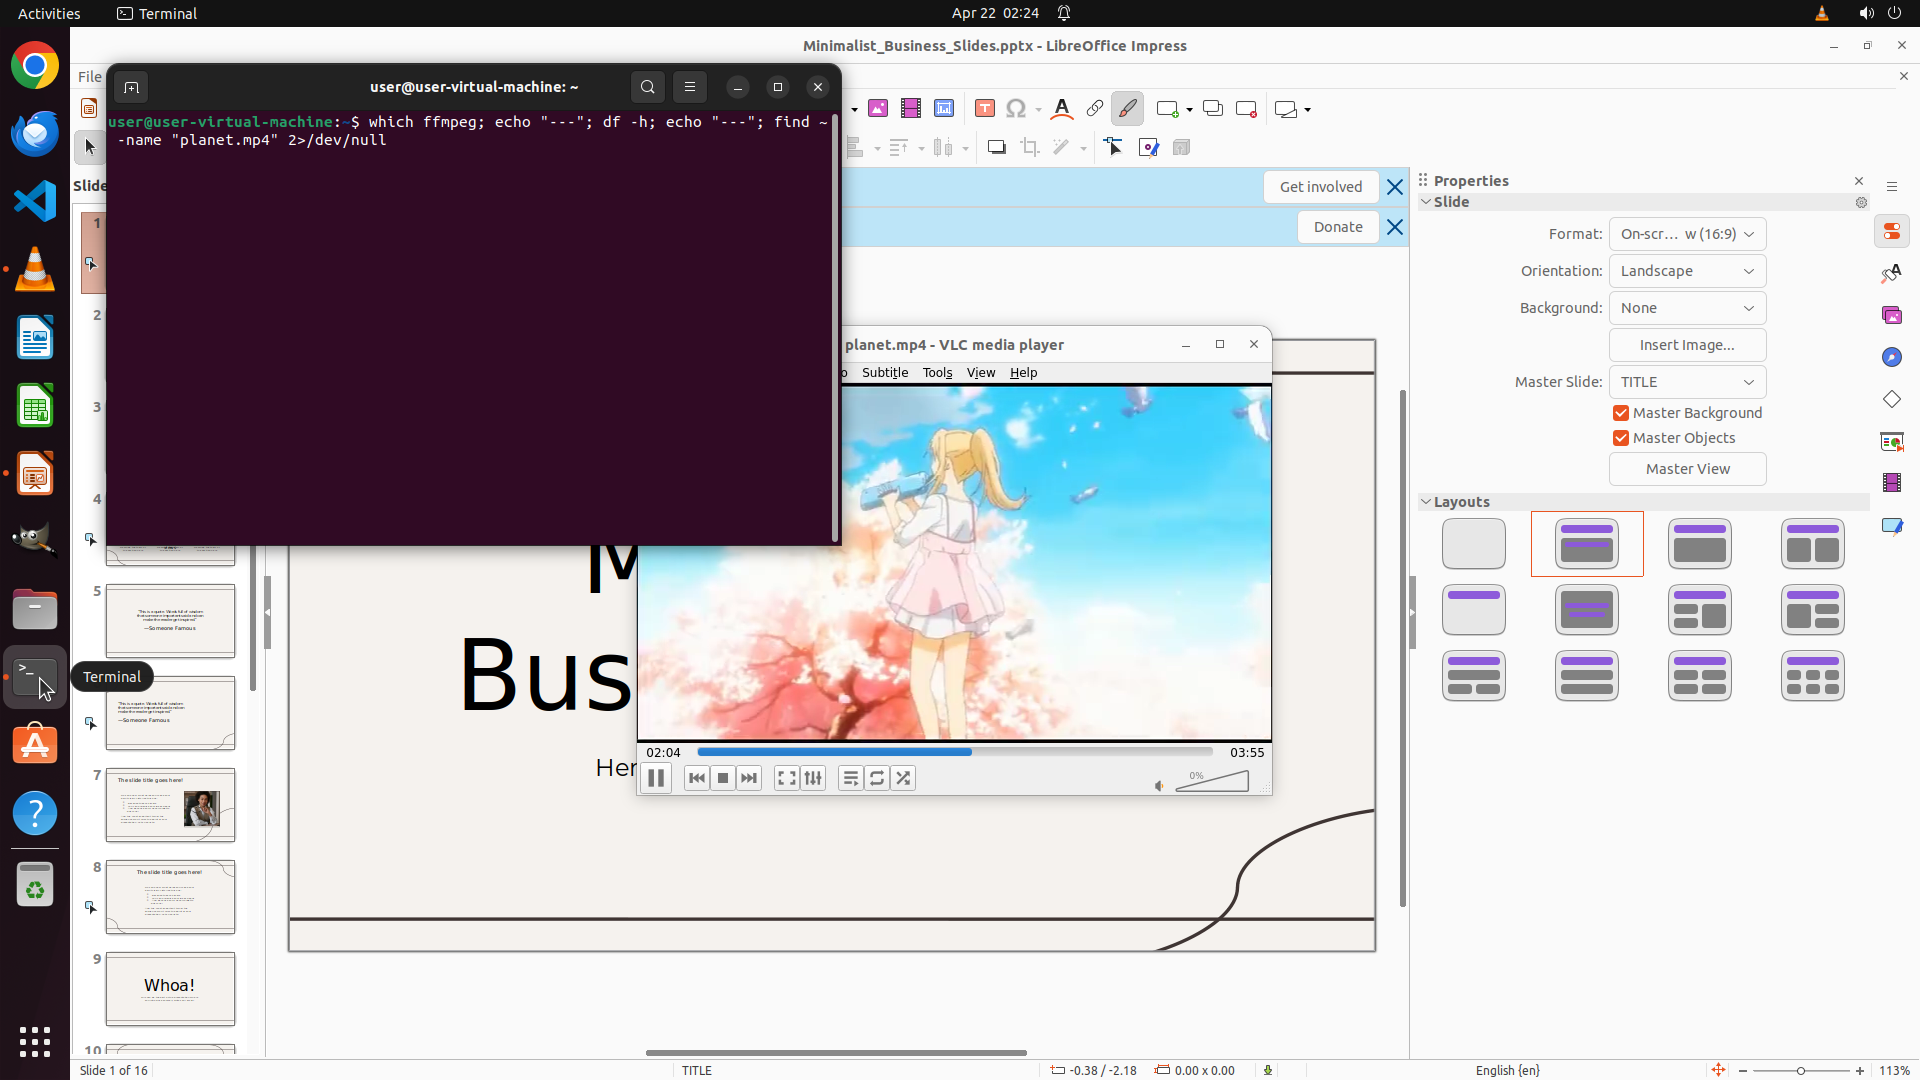Expand Master Slide TITLE dropdown
Viewport: 1920px width, 1080px height.
[x=1687, y=382]
